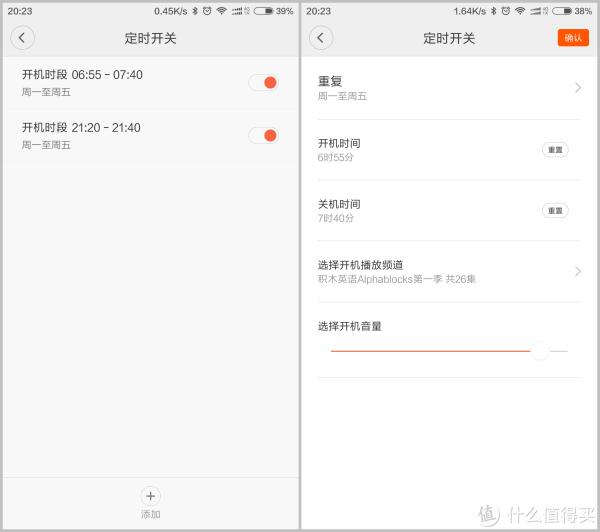This screenshot has width=600, height=532.
Task: Tap the 周一至周五 repeat value on right screen
Action: coord(342,96)
